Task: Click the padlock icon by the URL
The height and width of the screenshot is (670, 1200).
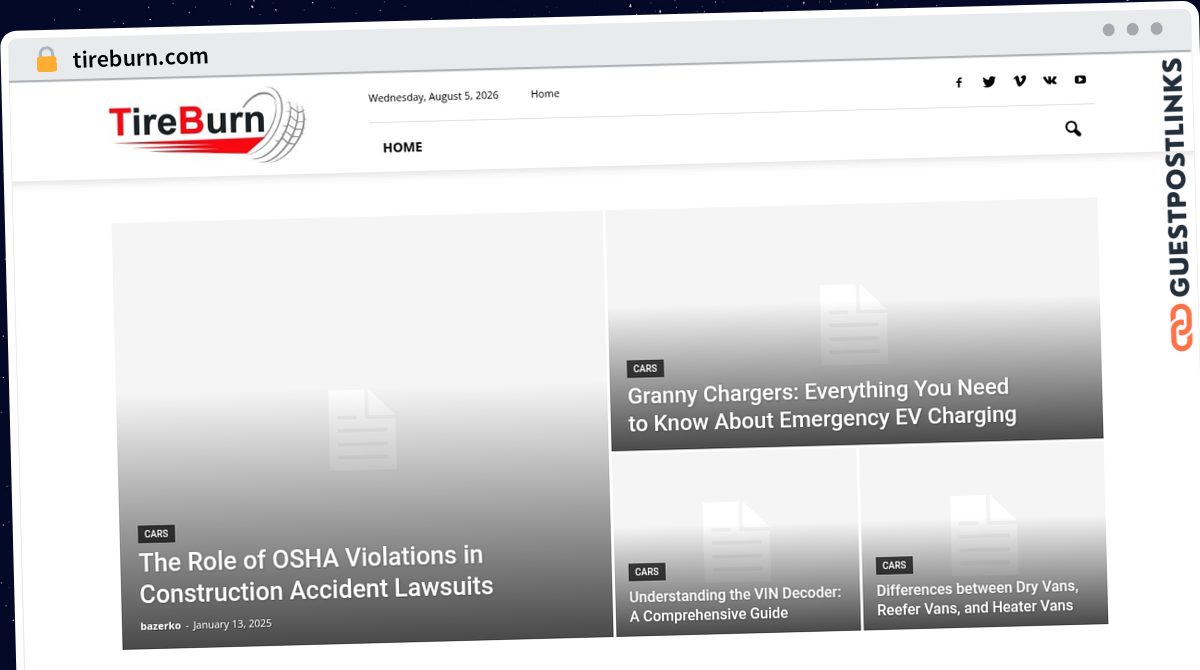Action: 47,60
